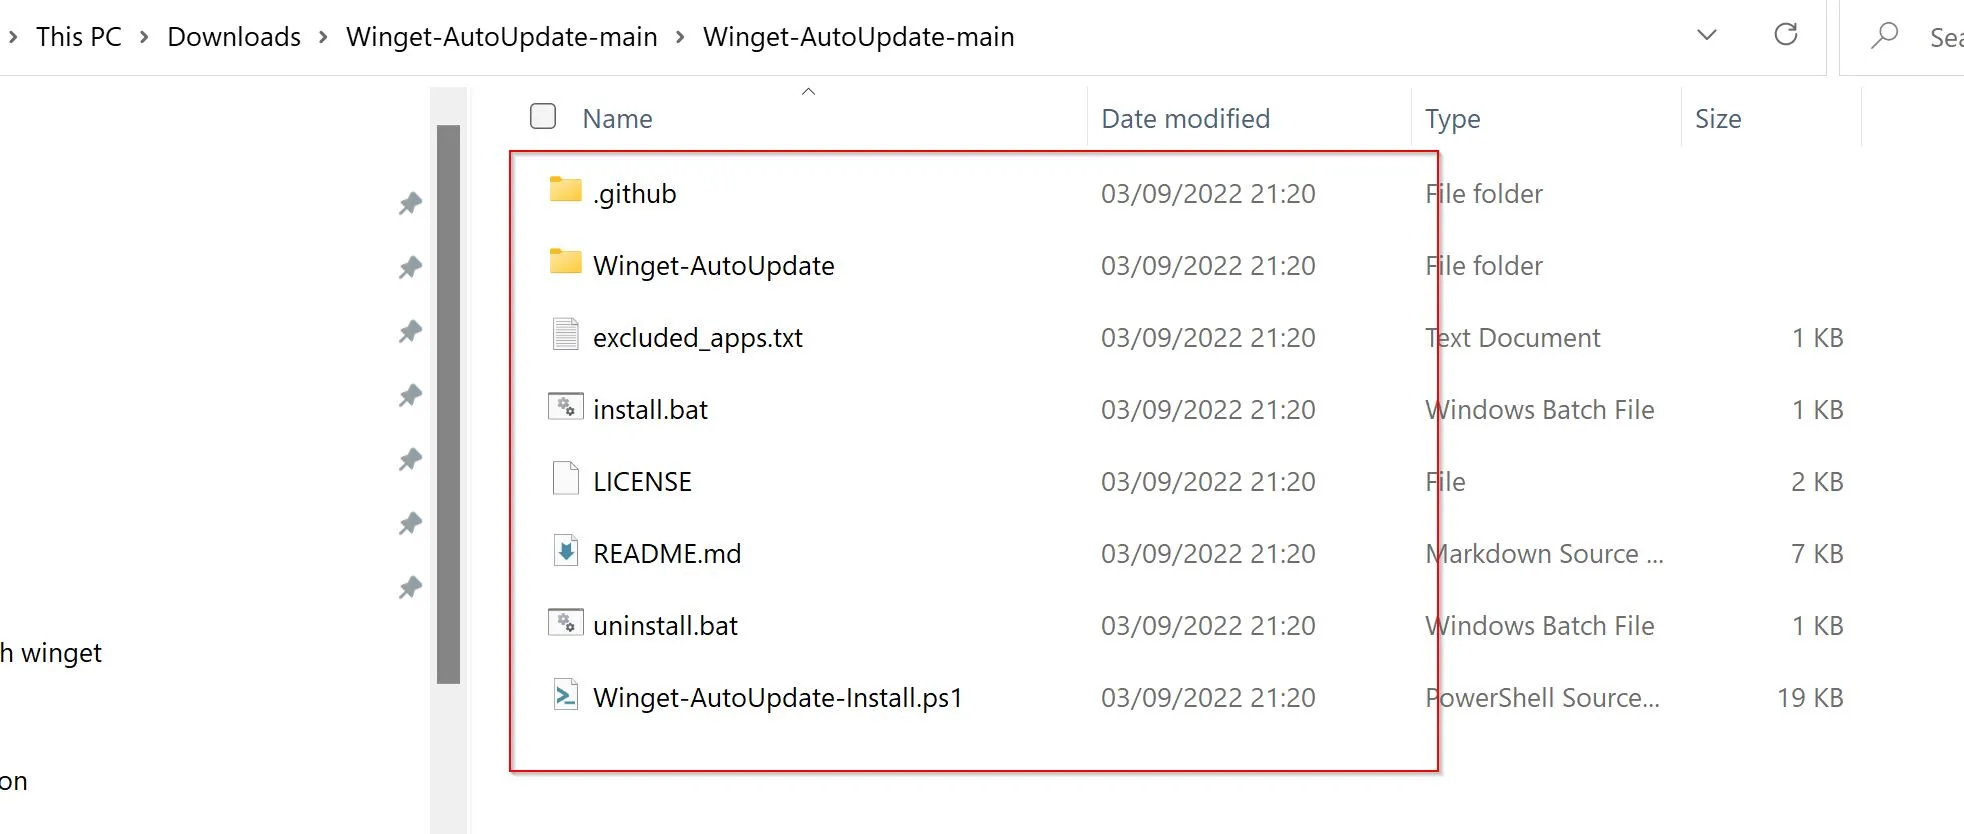This screenshot has height=834, width=1964.
Task: Toggle the select-all checkbox beside Name
Action: coord(543,116)
